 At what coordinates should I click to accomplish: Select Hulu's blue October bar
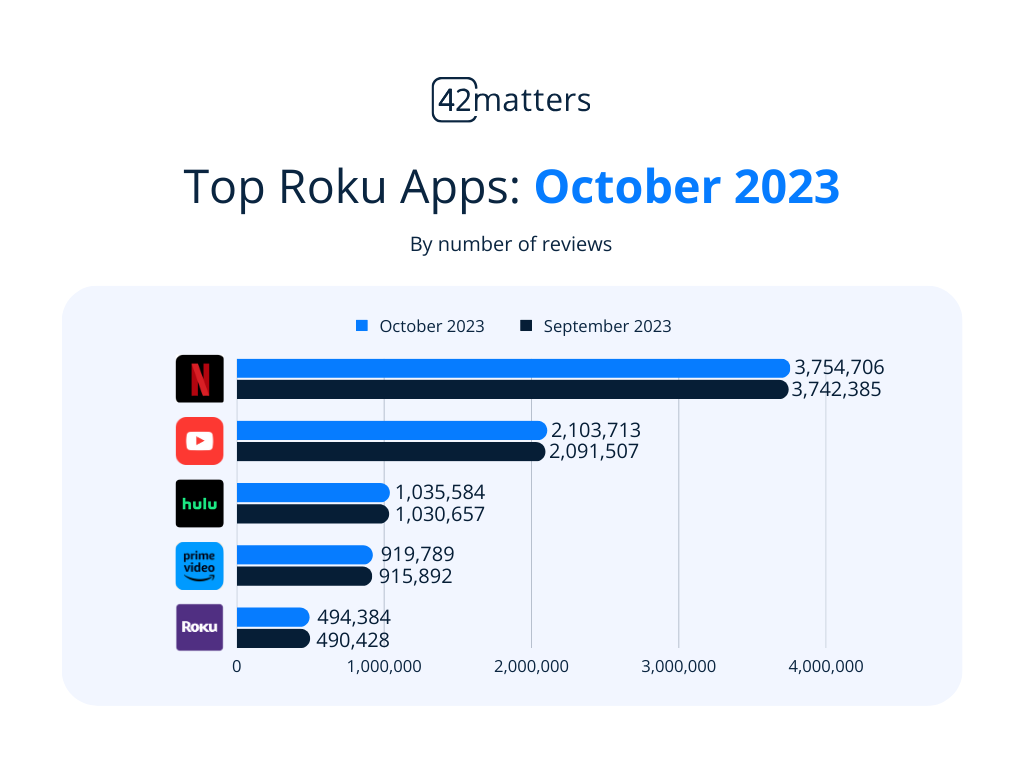tap(313, 492)
